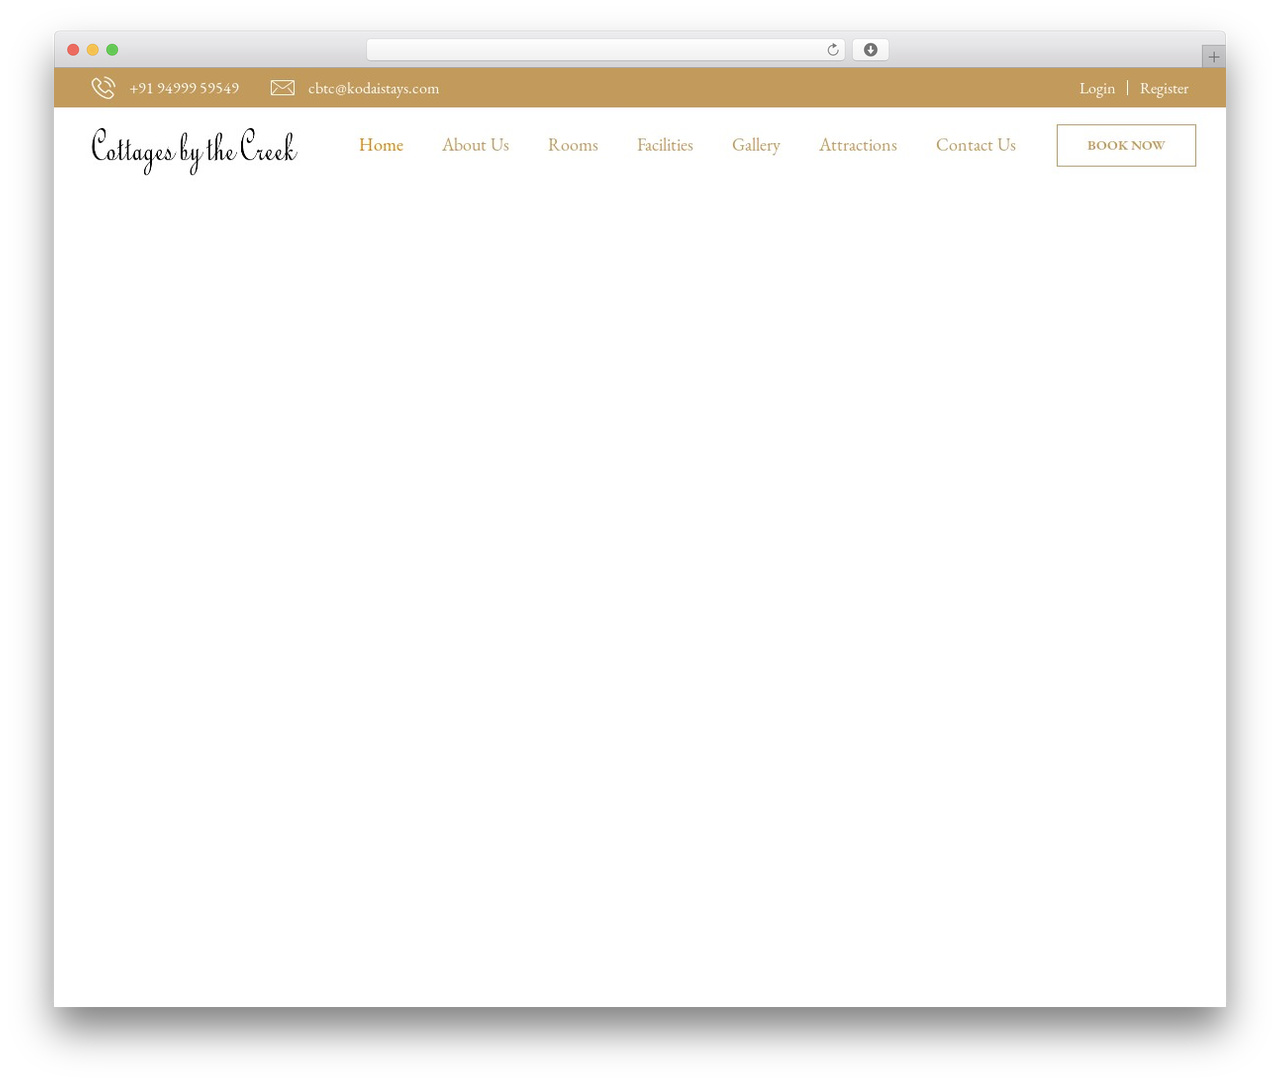Email cbtc@kodaistays.com

click(373, 88)
